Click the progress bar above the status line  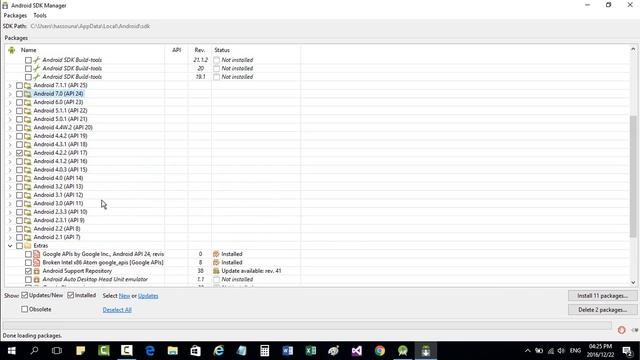point(307,325)
